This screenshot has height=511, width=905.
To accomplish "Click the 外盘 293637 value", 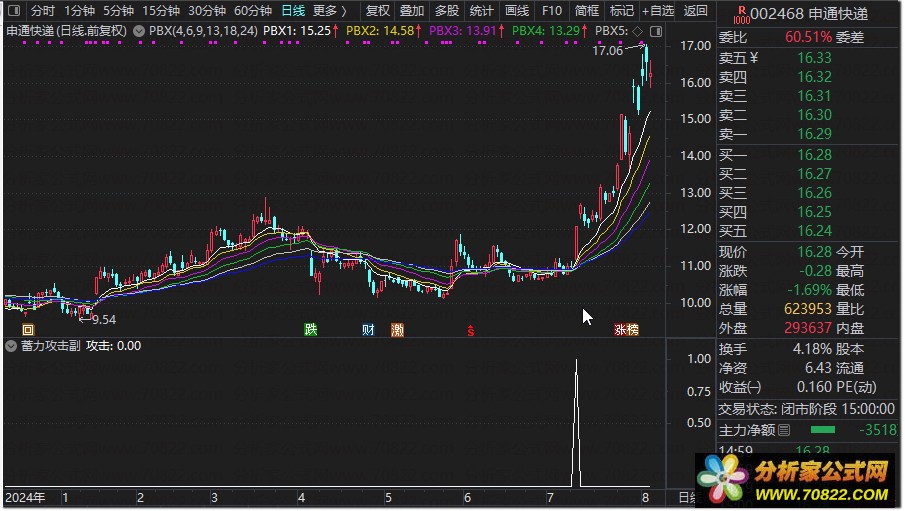I will 807,329.
